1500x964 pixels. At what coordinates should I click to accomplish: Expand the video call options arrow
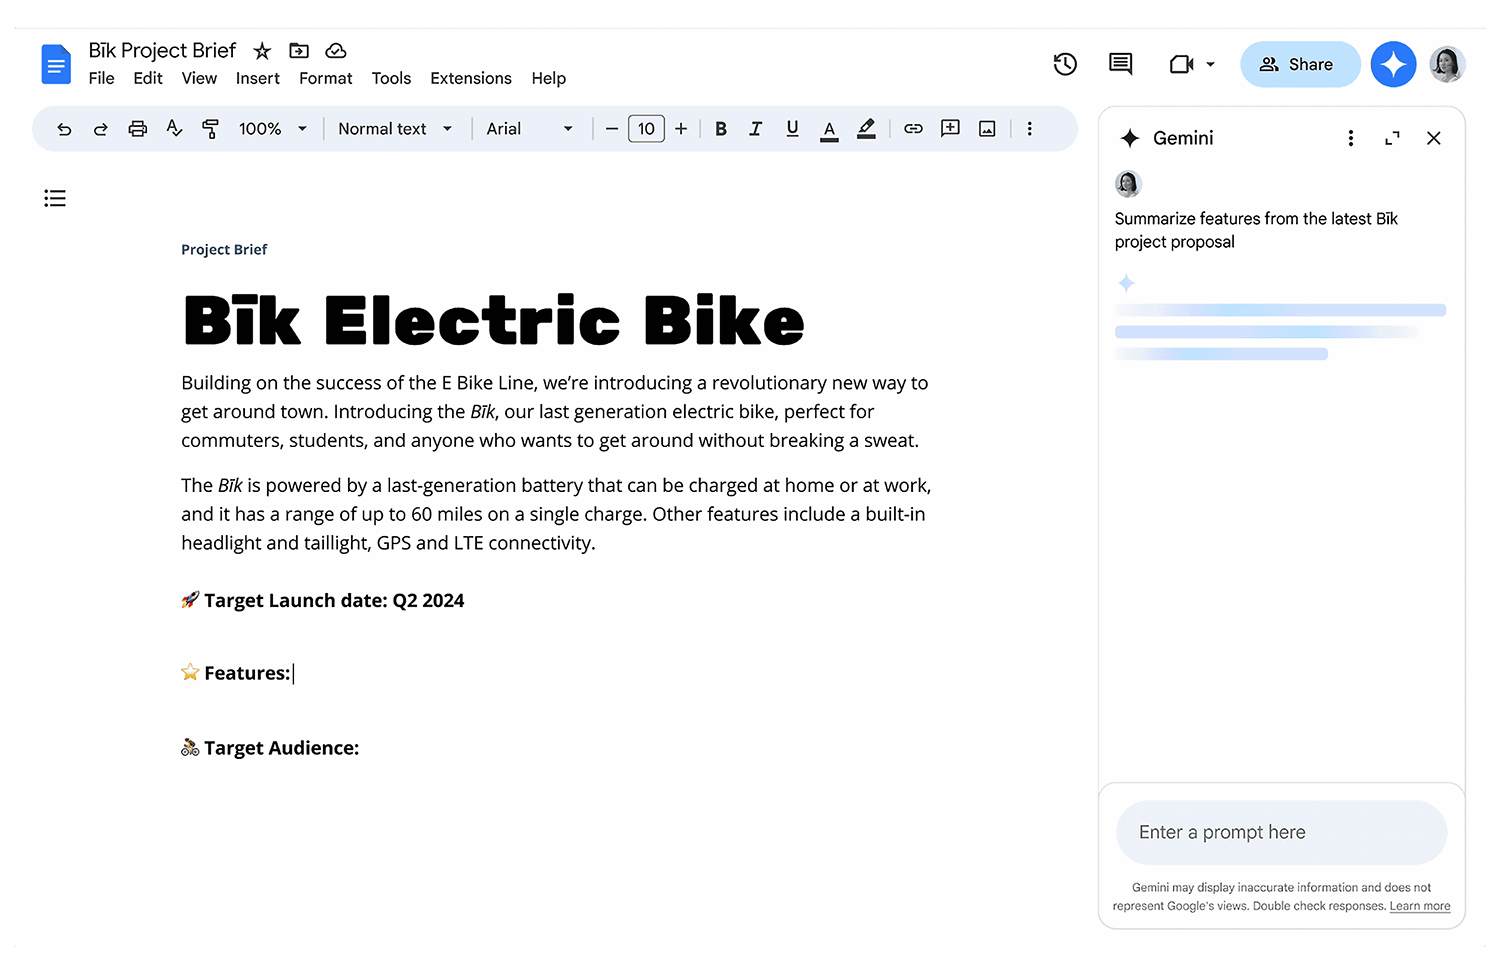(x=1211, y=64)
